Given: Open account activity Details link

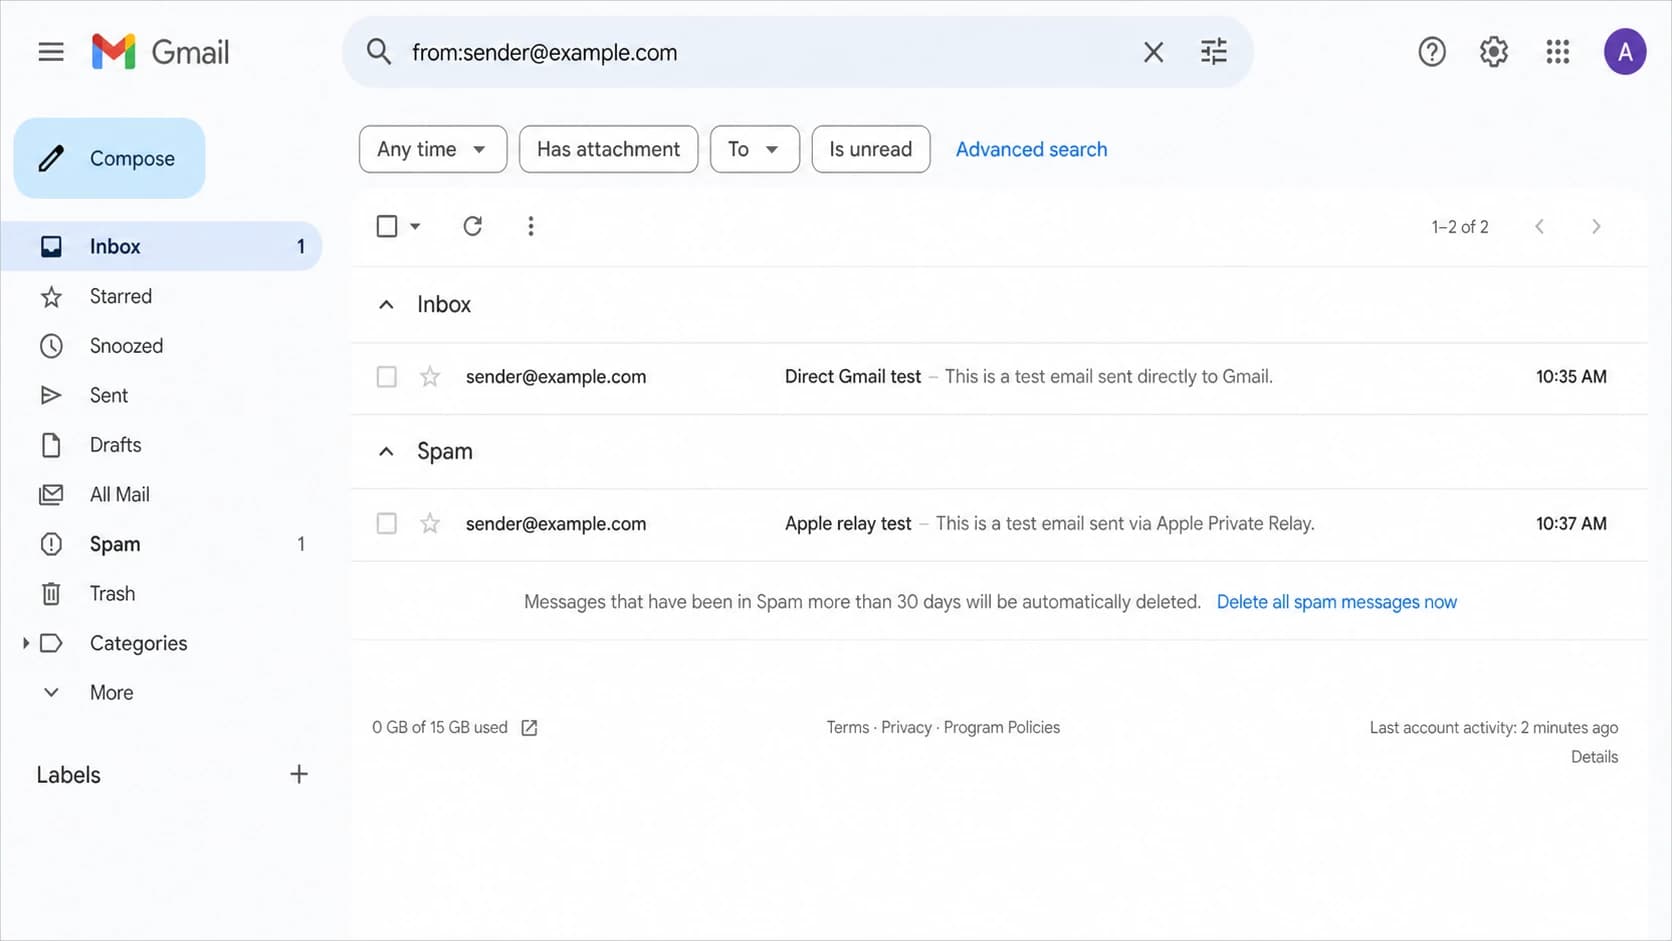Looking at the screenshot, I should click(x=1594, y=757).
